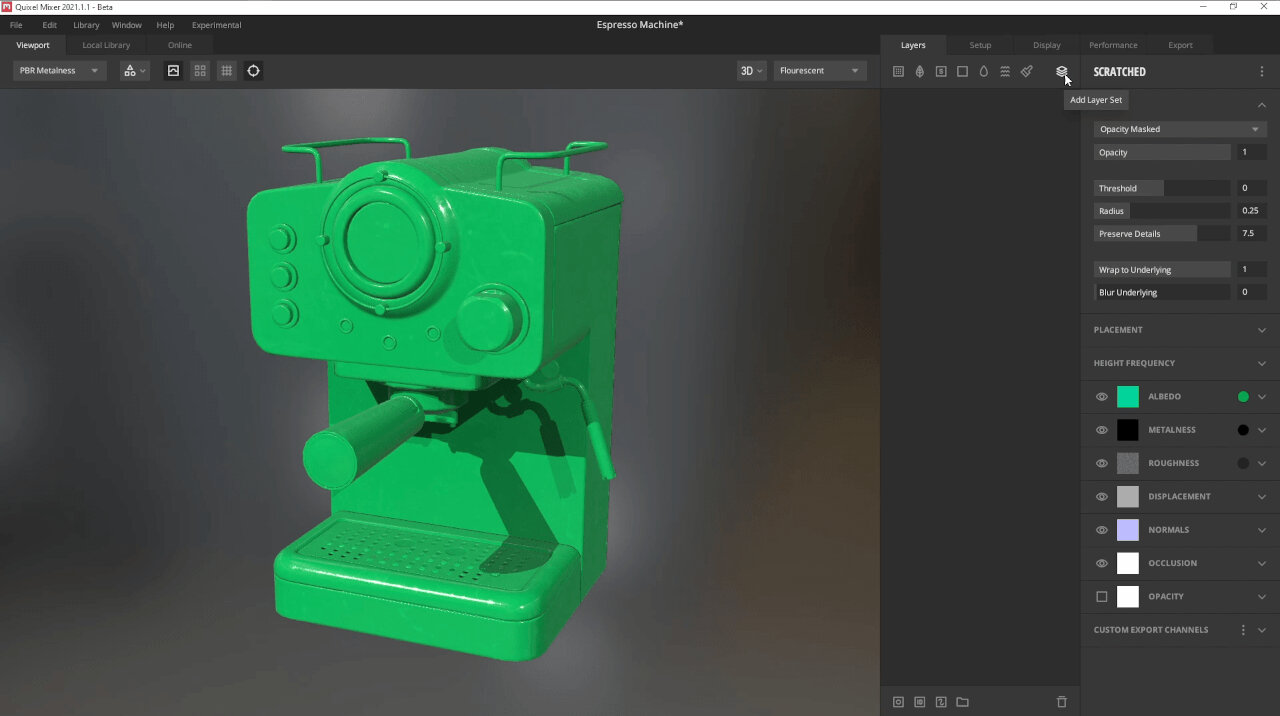Viewport: 1280px width, 716px height.
Task: Select the Local Library tab
Action: [x=106, y=45]
